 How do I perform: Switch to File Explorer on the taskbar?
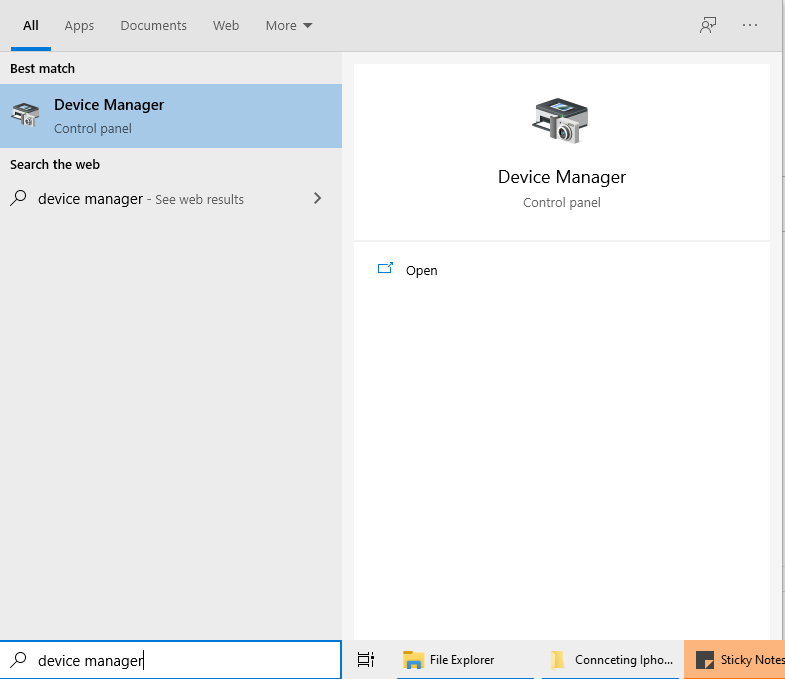coord(465,660)
